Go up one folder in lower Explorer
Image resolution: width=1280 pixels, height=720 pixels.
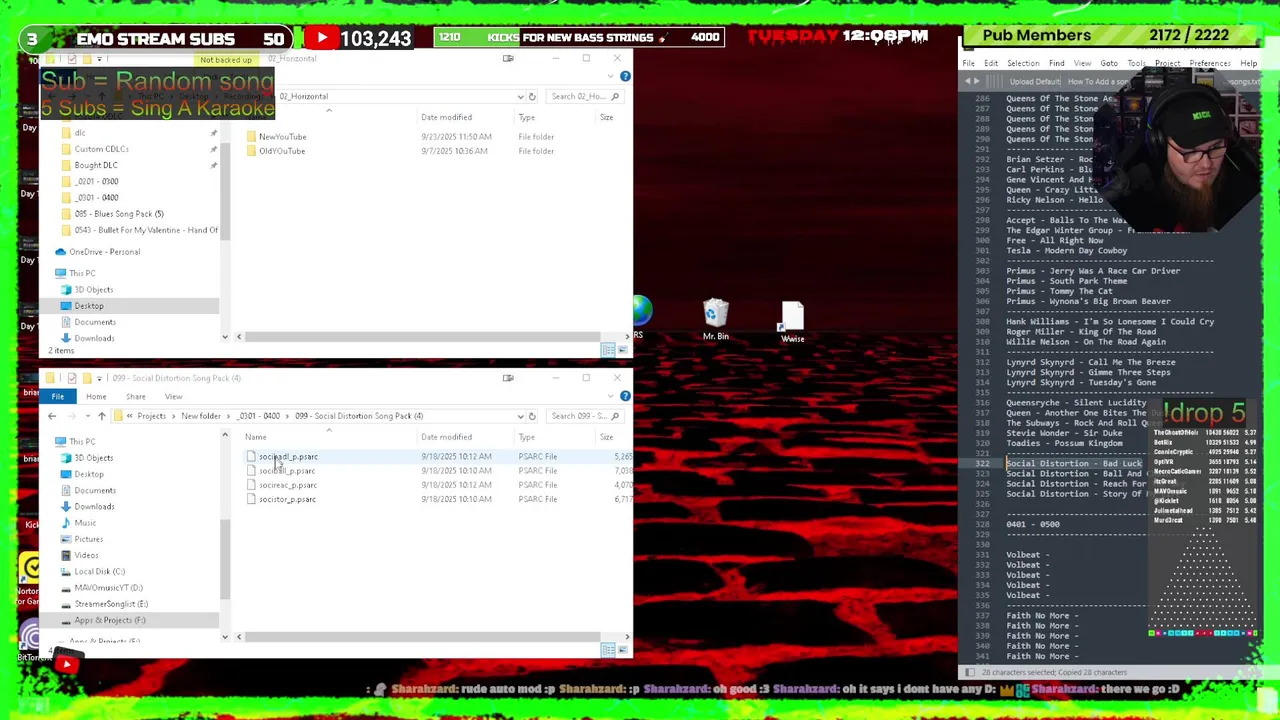(101, 416)
